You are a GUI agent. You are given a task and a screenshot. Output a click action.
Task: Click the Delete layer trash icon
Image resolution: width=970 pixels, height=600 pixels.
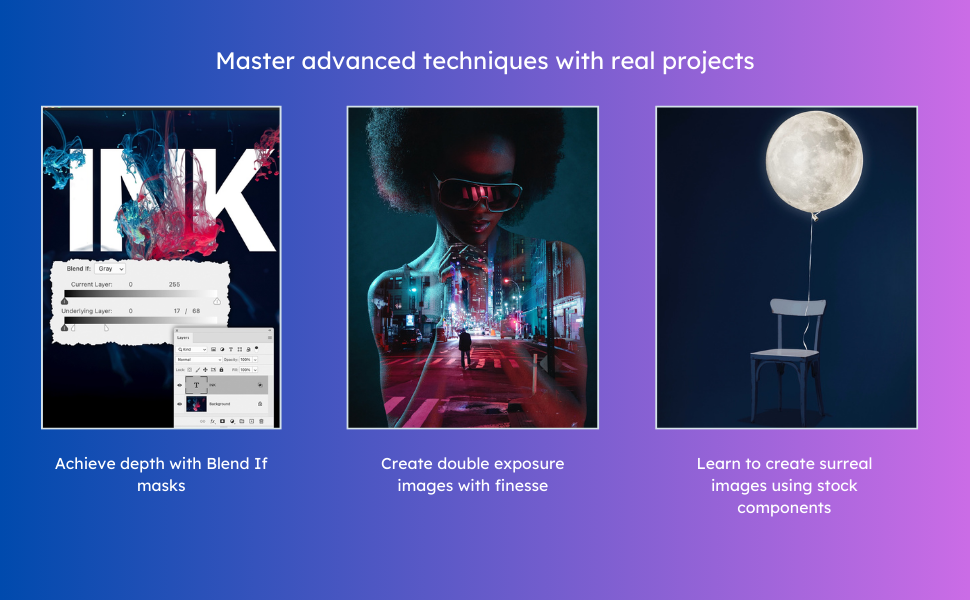(260, 420)
